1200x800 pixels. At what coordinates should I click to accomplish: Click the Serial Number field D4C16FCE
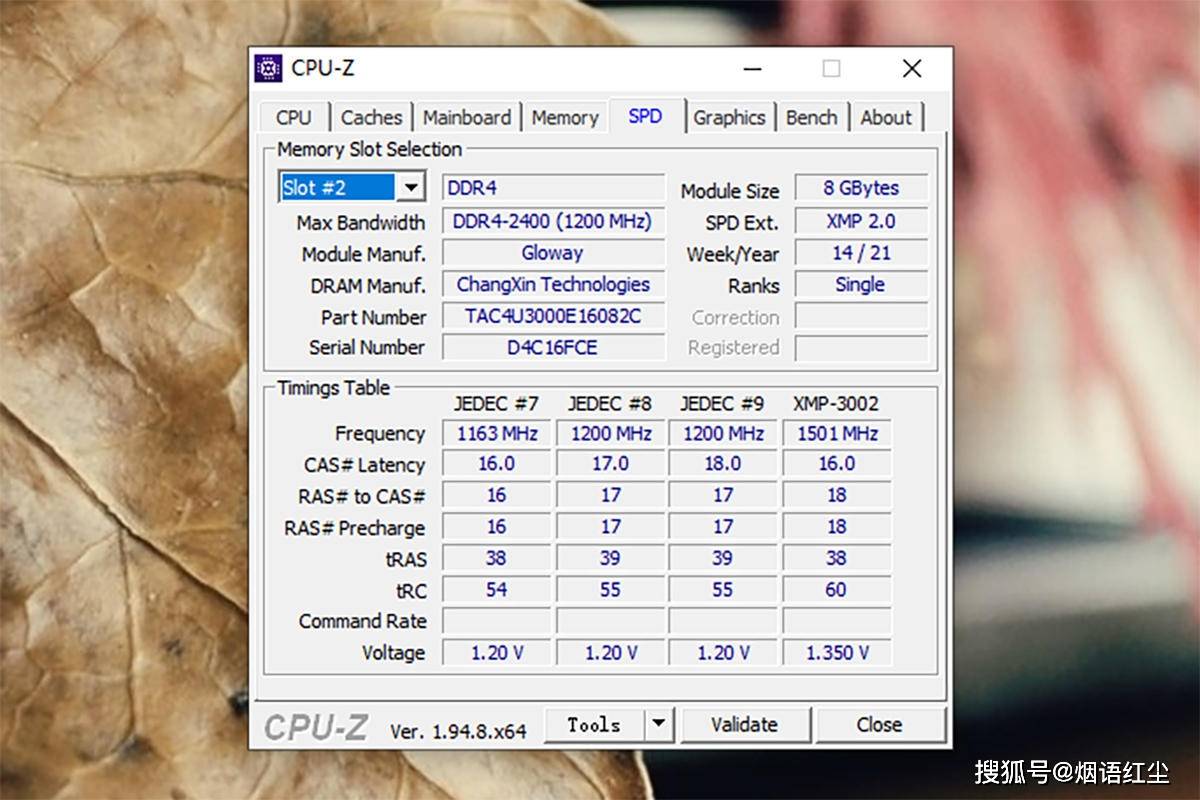tap(553, 347)
